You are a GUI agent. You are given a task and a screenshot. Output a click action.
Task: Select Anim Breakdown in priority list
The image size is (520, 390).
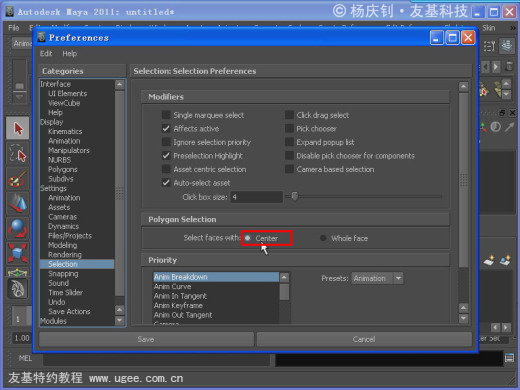pos(216,277)
